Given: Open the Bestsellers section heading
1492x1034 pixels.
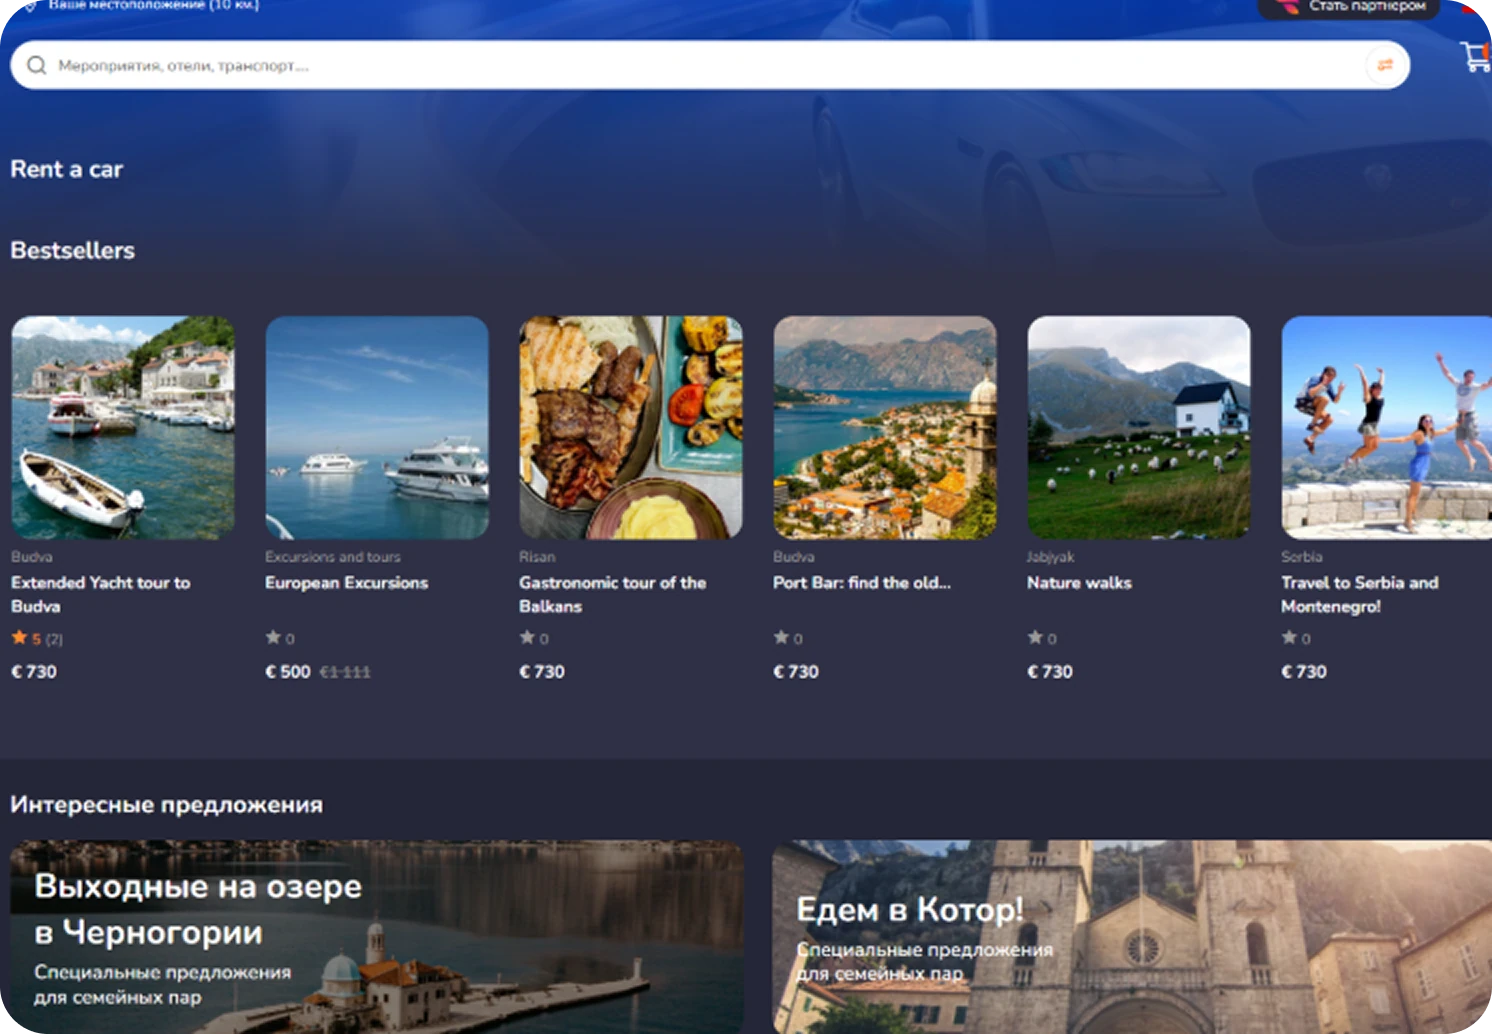Looking at the screenshot, I should (73, 251).
